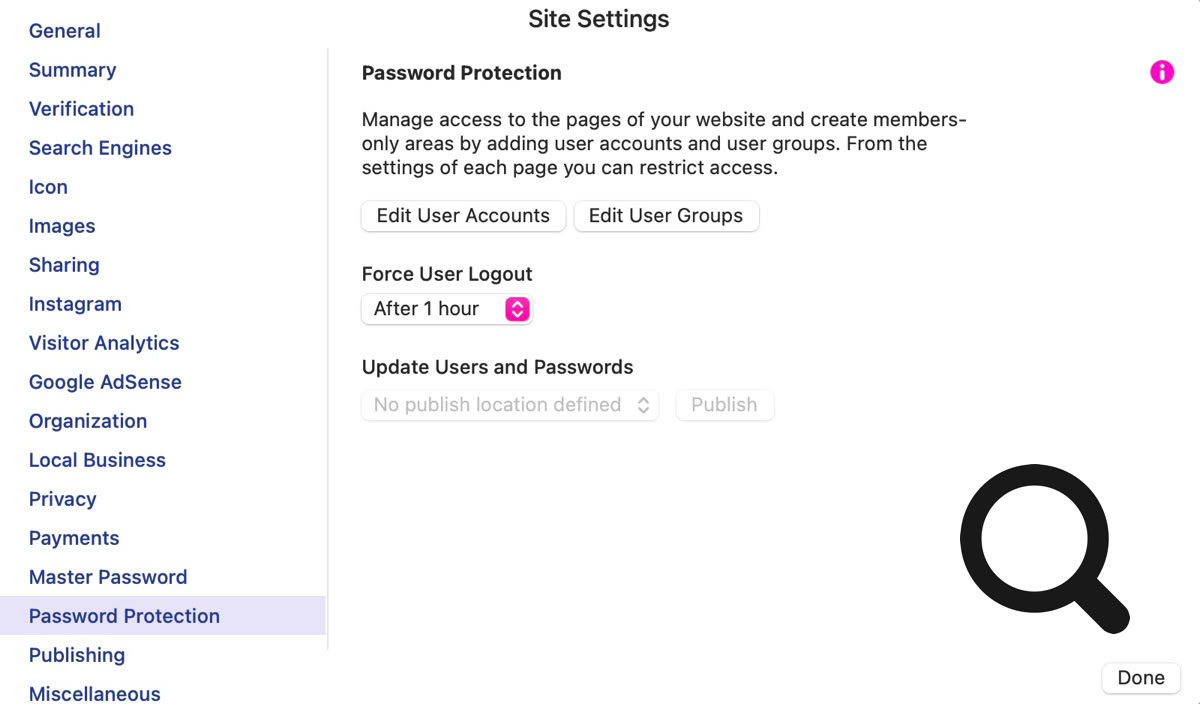This screenshot has width=1200, height=704.
Task: Select the Password Protection sidebar item
Action: tap(124, 616)
